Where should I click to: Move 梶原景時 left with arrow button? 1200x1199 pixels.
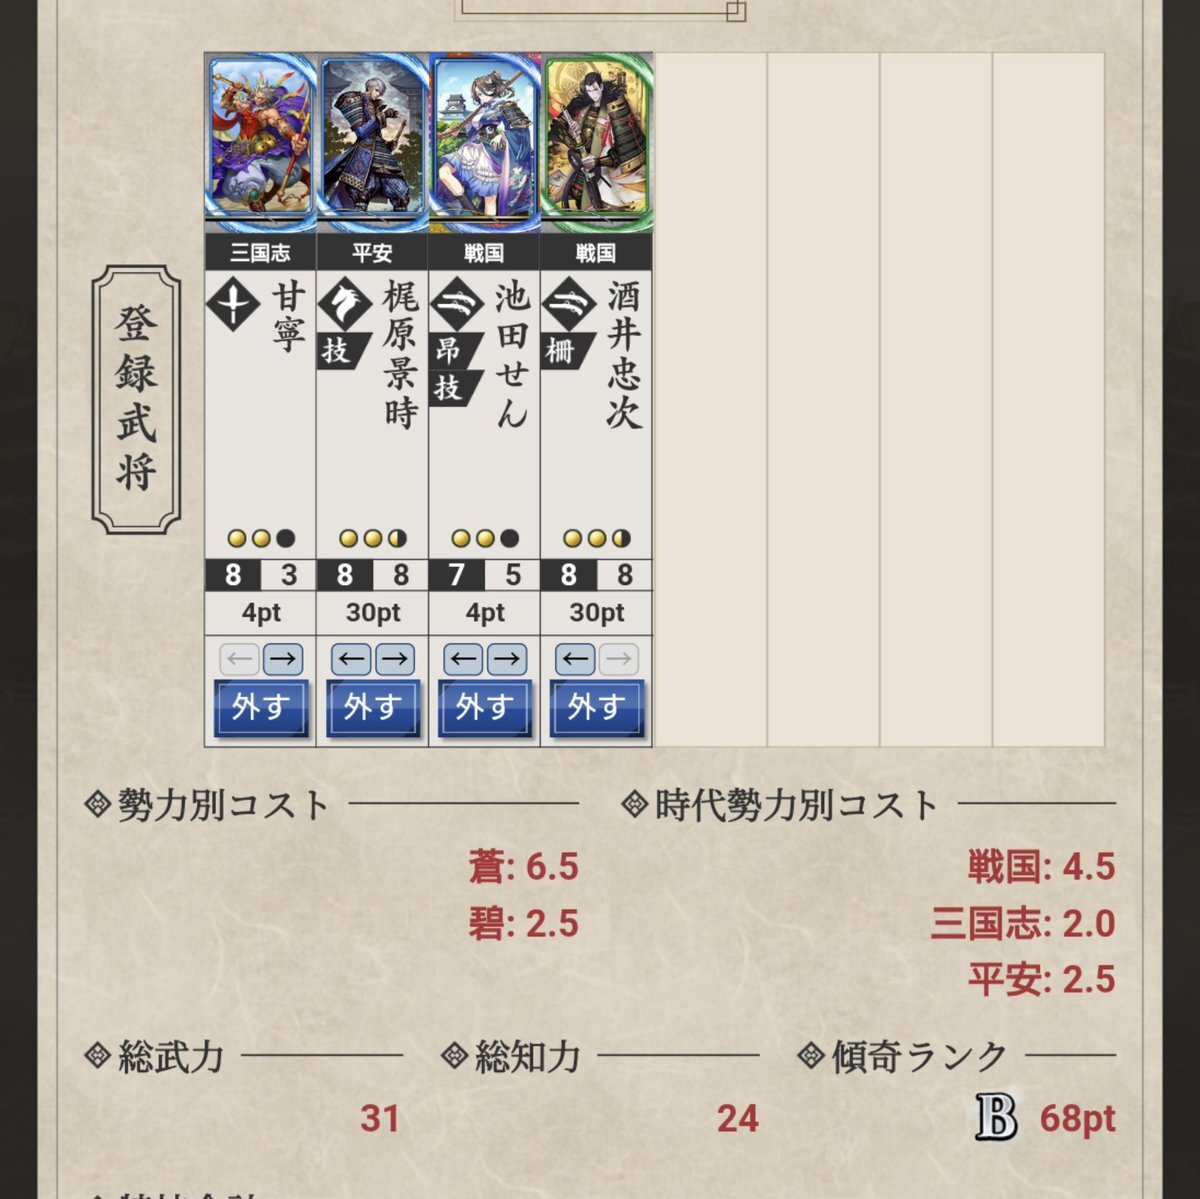[351, 659]
